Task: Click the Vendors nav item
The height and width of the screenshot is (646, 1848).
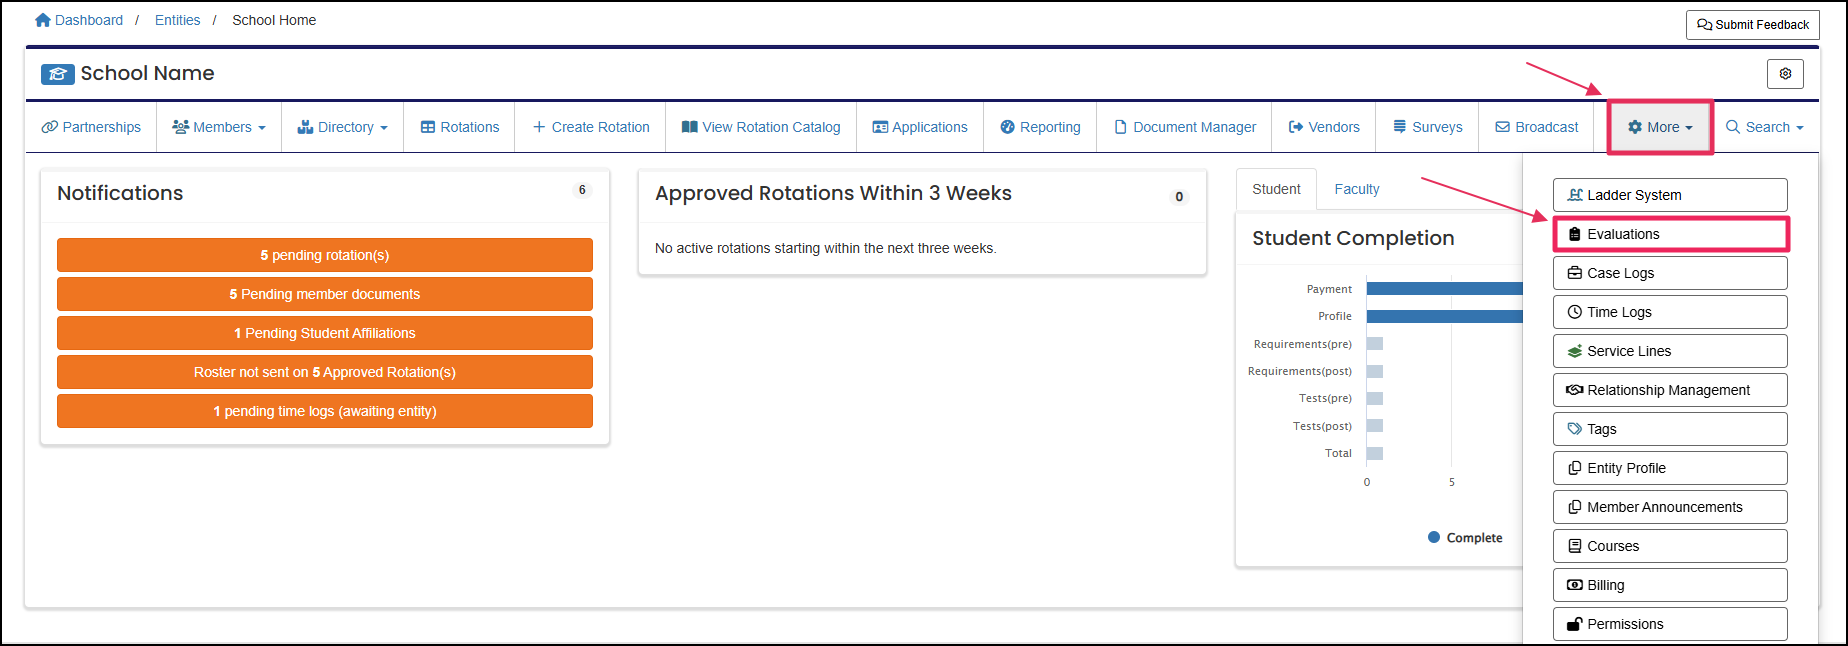Action: (x=1324, y=127)
